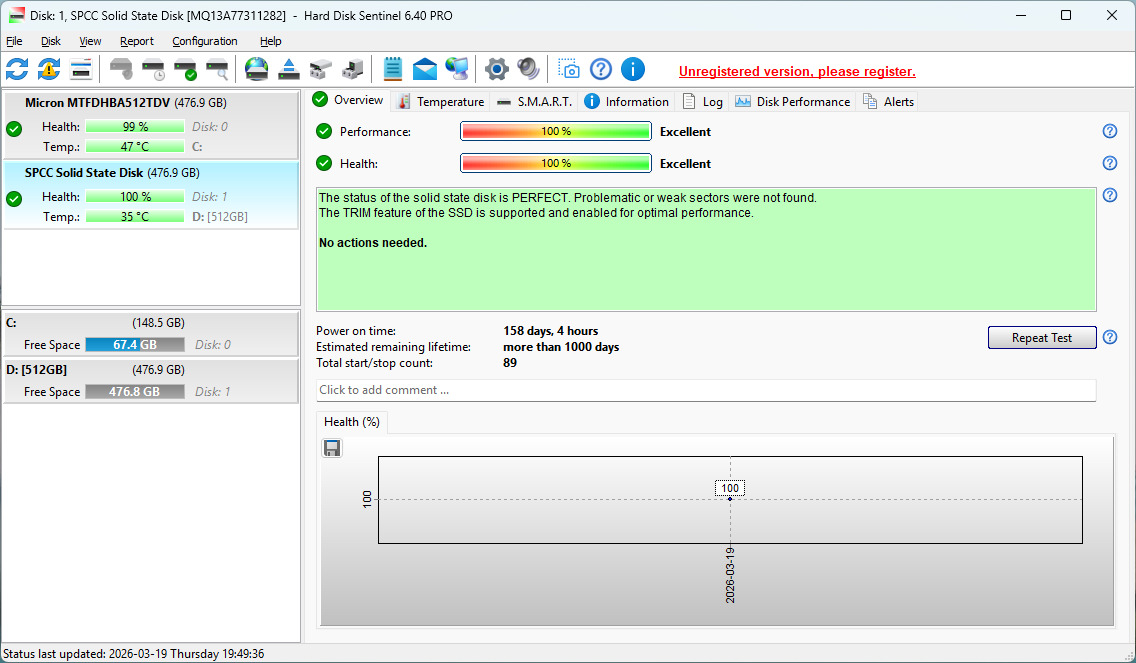The width and height of the screenshot is (1136, 663).
Task: Click the Repeat Test button
Action: coord(1042,338)
